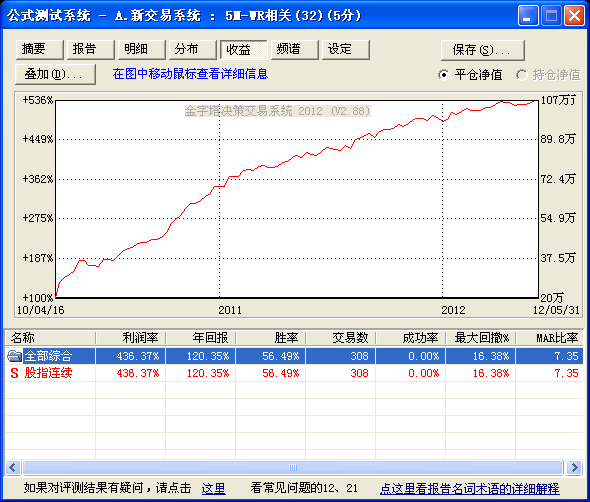Open the 明细 details tab
The width and height of the screenshot is (590, 502).
[x=141, y=50]
